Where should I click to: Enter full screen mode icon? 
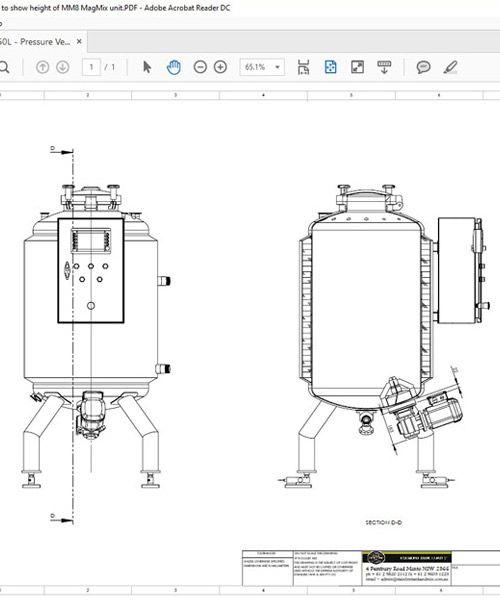click(357, 67)
